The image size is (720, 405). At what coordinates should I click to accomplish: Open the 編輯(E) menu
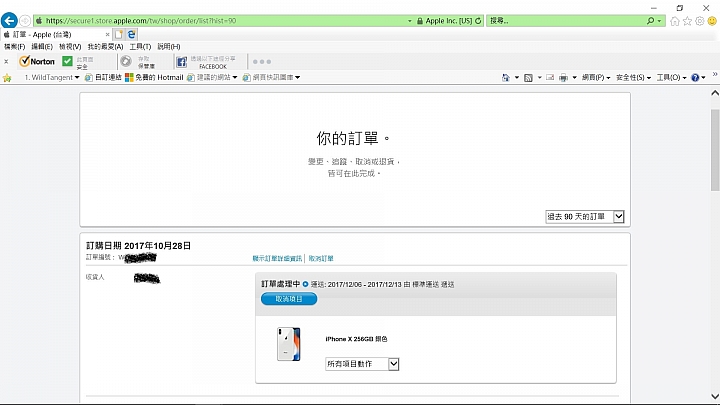pos(42,47)
